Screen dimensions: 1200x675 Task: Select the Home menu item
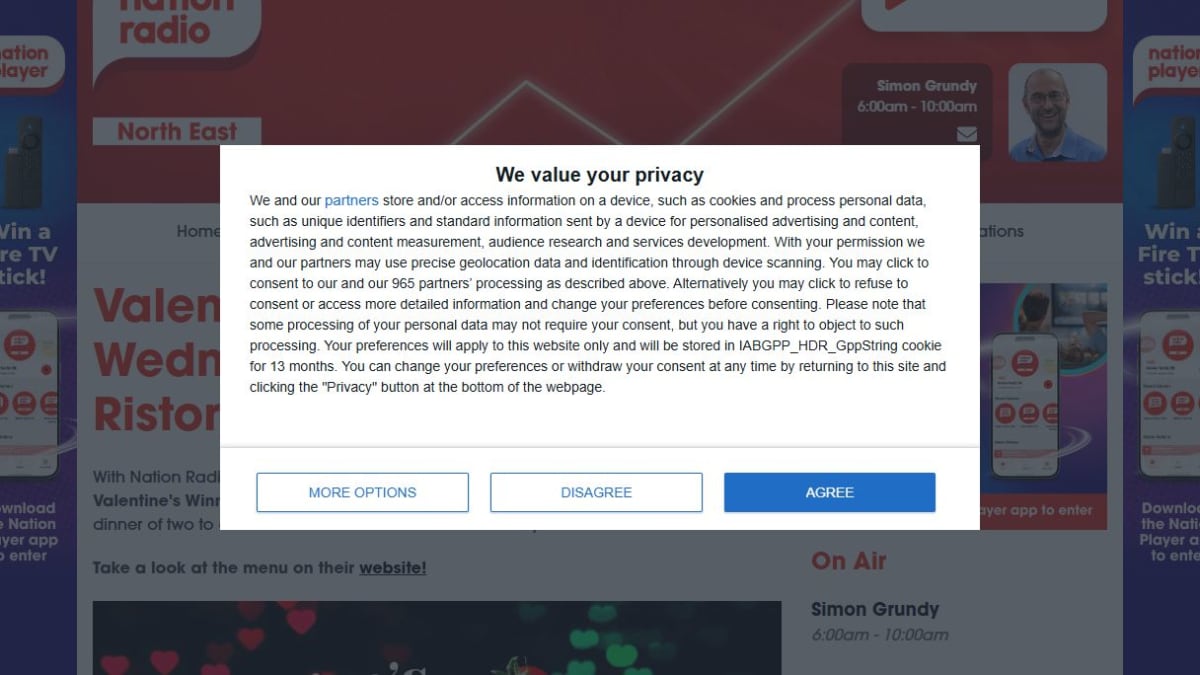198,231
